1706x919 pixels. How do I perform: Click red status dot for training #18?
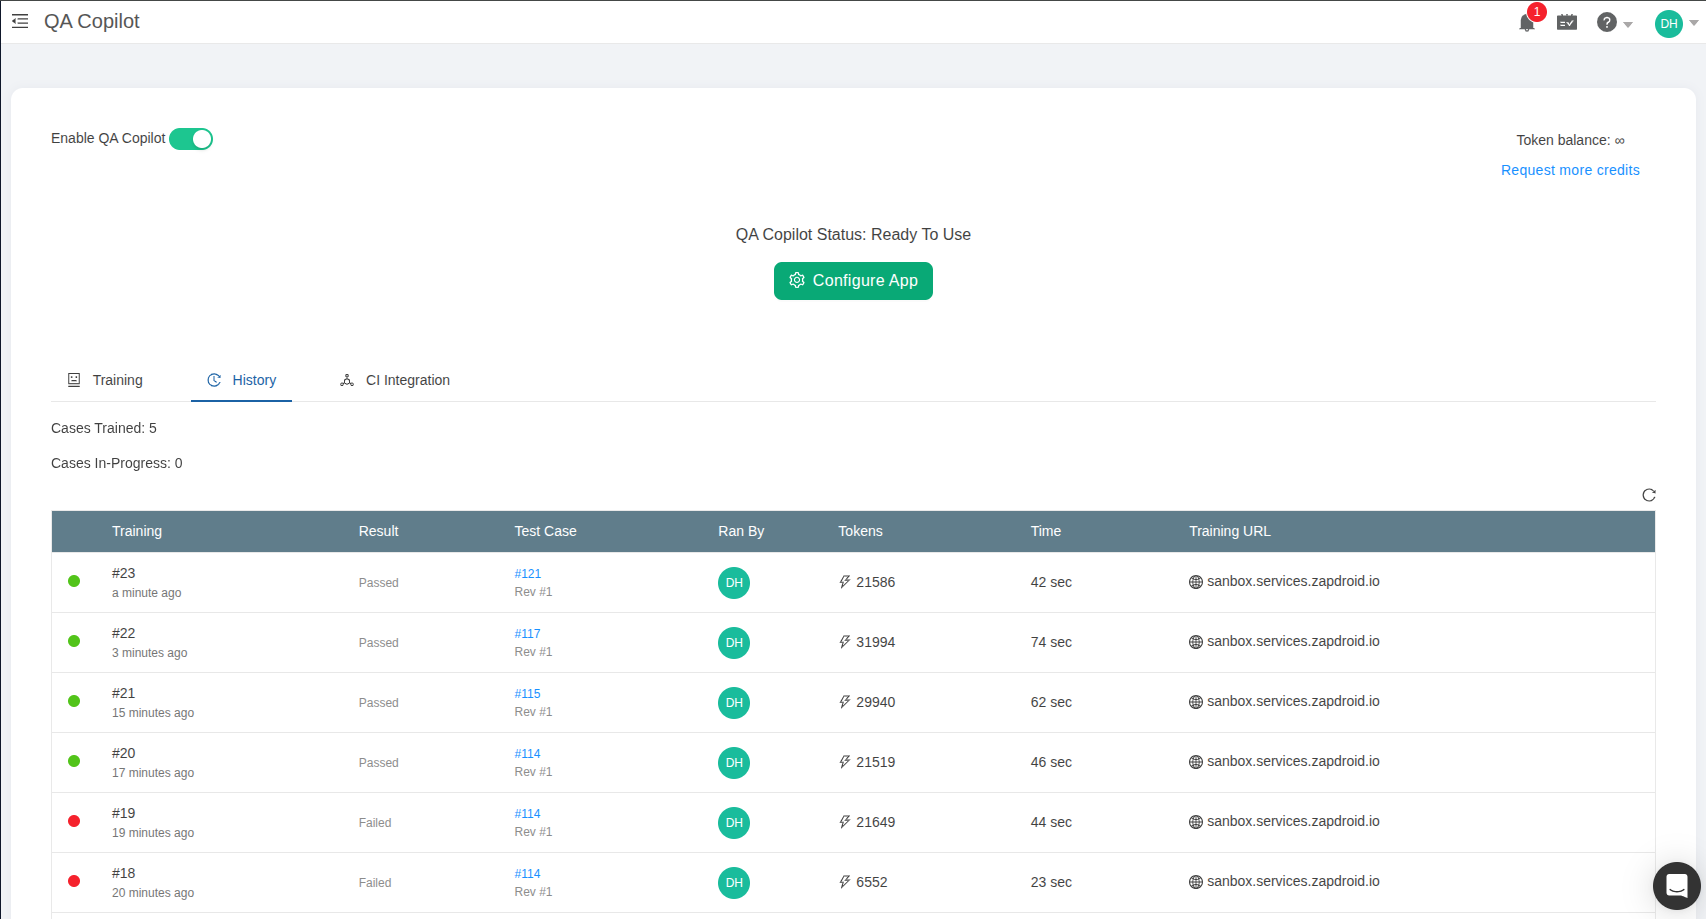click(x=74, y=881)
